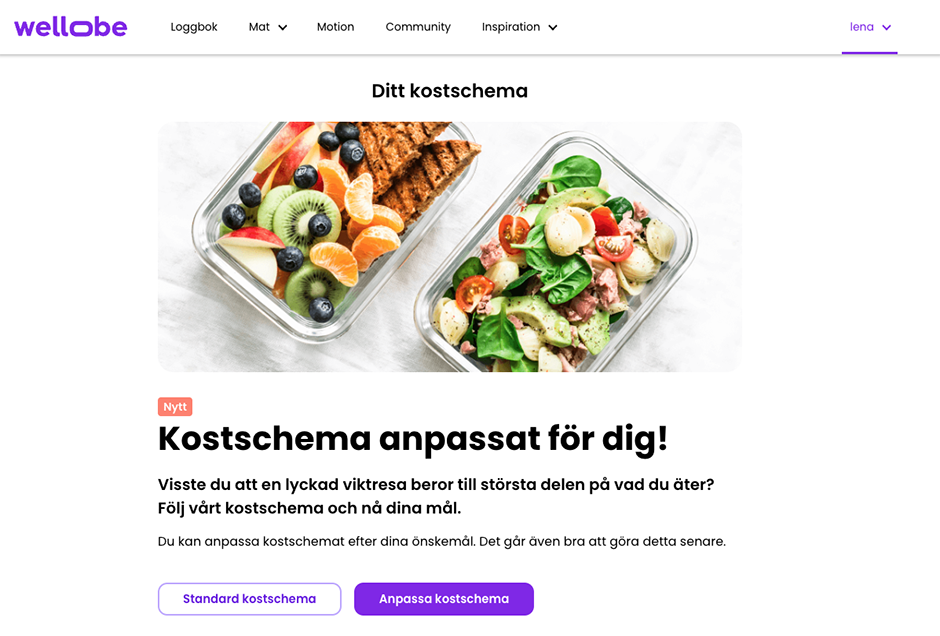The image size is (940, 636).
Task: Open the Community page
Action: pyautogui.click(x=418, y=27)
